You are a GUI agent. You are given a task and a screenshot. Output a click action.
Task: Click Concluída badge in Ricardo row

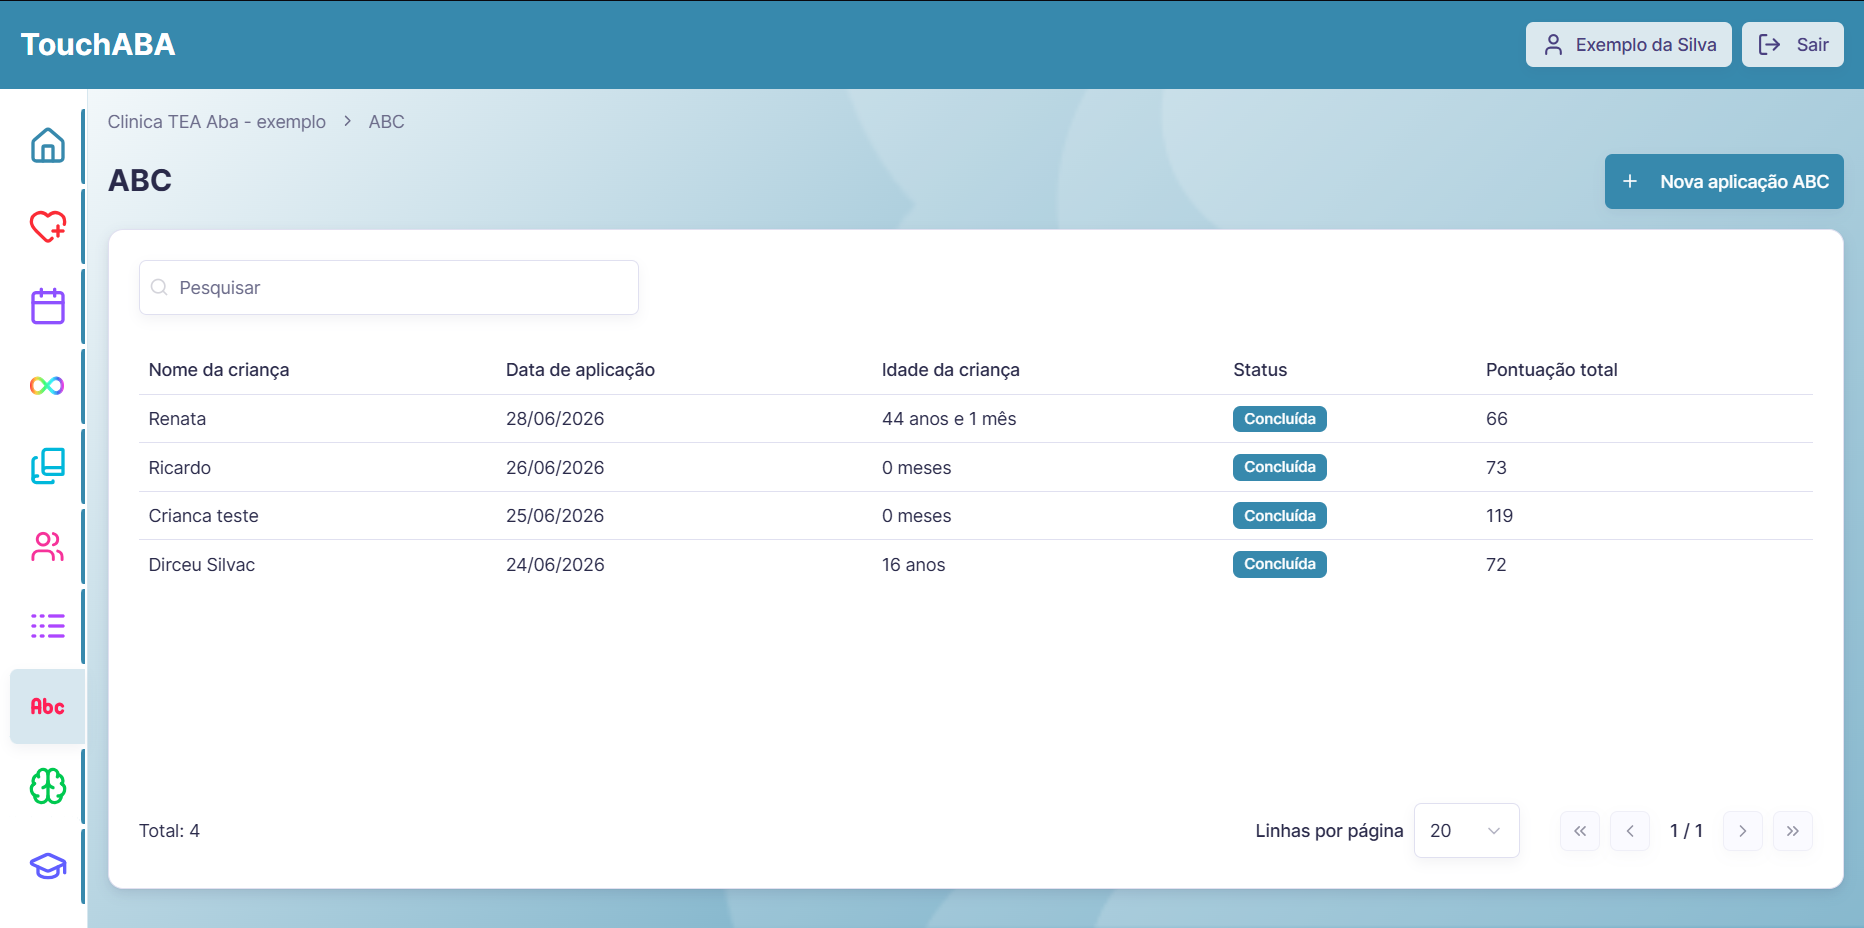tap(1280, 467)
